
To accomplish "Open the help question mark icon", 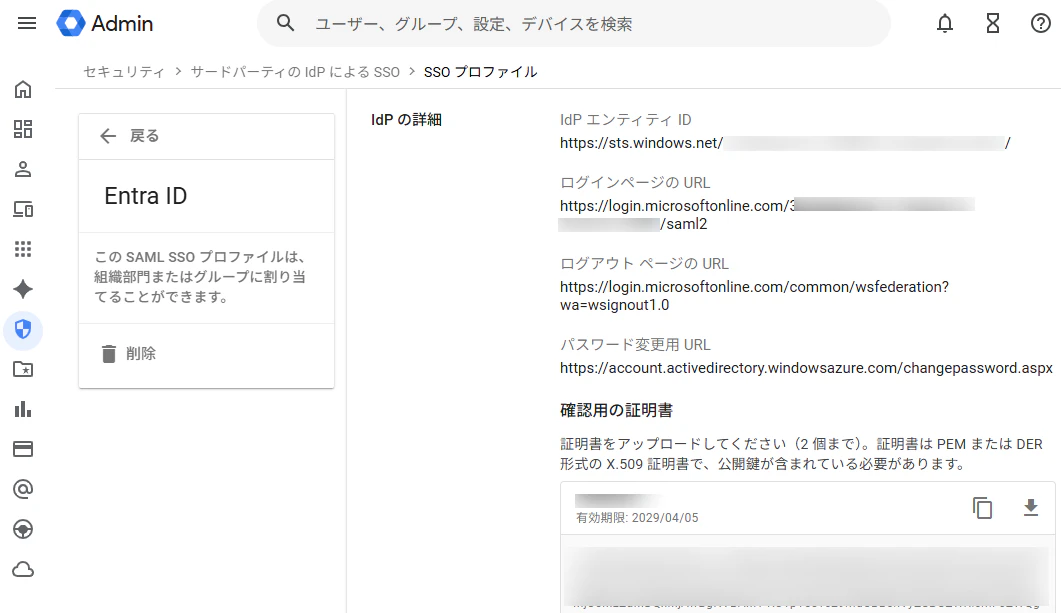I will [x=1041, y=24].
